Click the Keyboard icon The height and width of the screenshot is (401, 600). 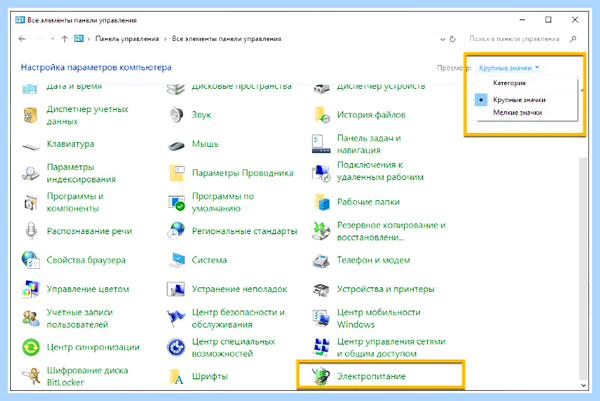(x=31, y=145)
